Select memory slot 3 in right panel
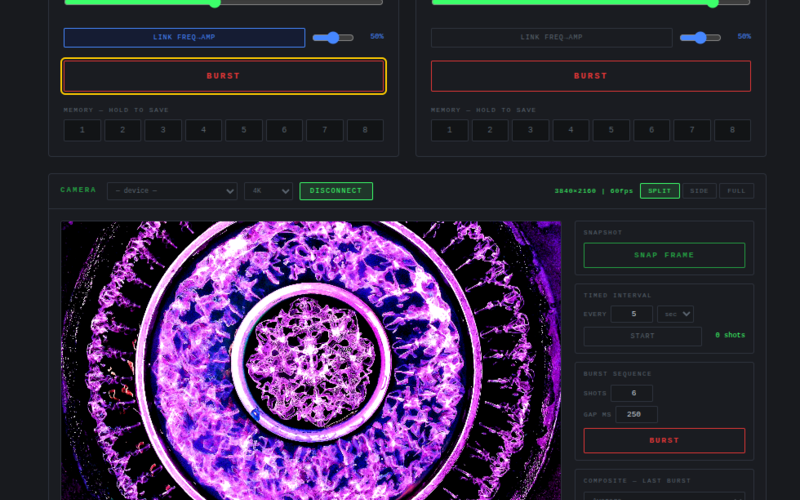This screenshot has height=500, width=800. click(x=531, y=130)
